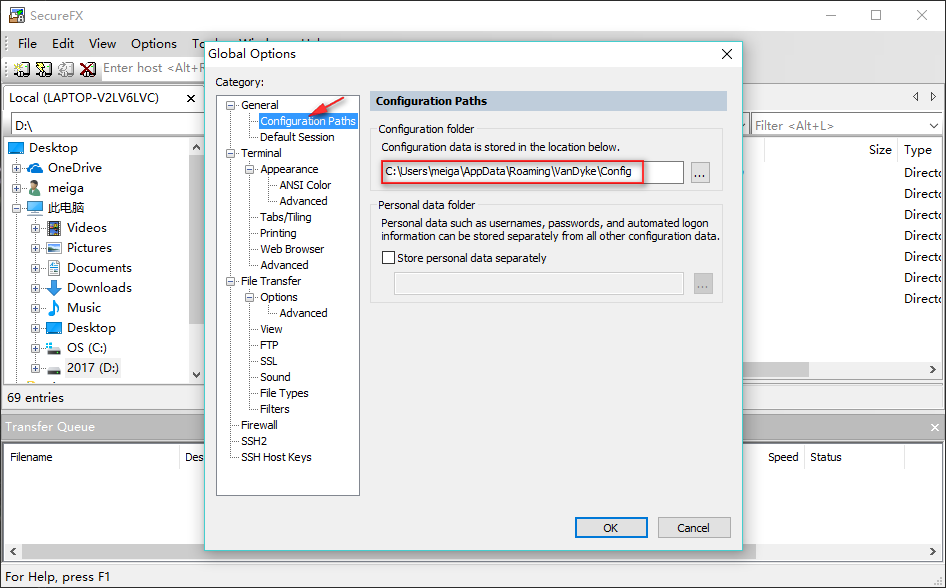Open the Filter dropdown arrow
The image size is (946, 588).
pyautogui.click(x=934, y=125)
